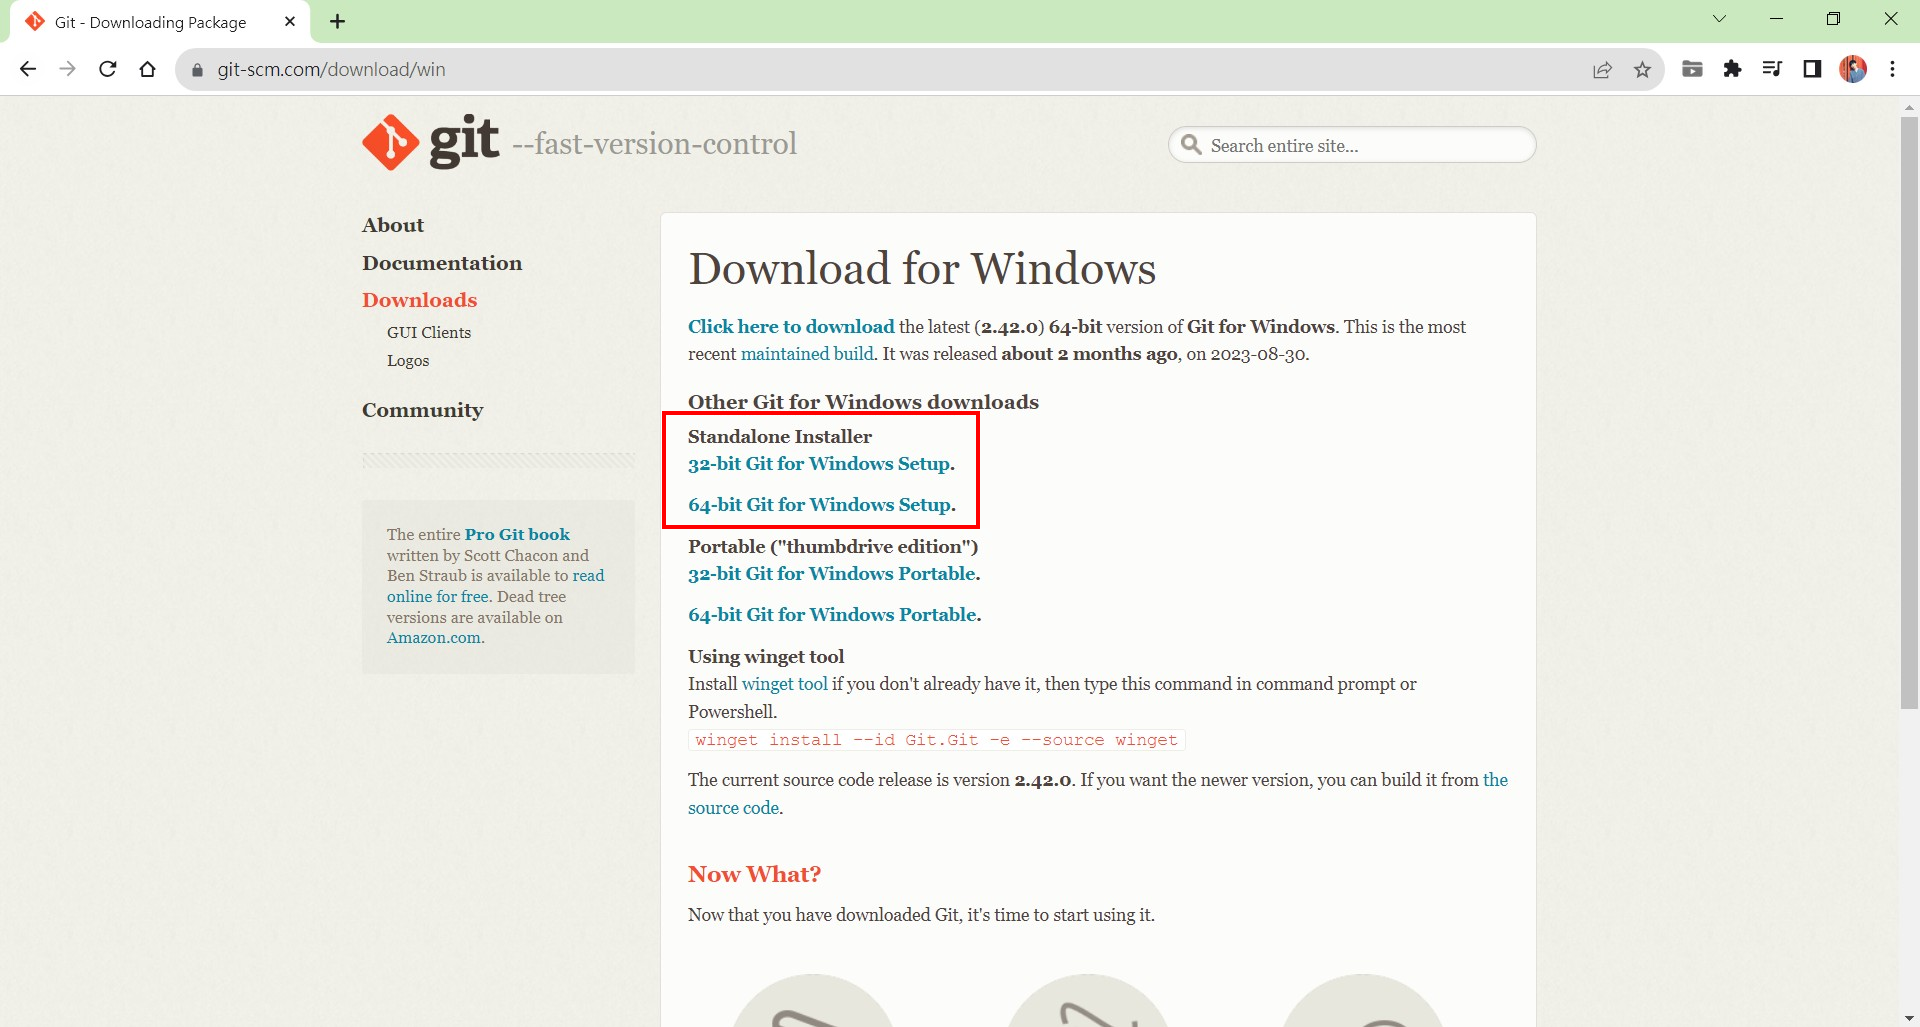
Task: Focus the Search entire site field
Action: tap(1352, 145)
